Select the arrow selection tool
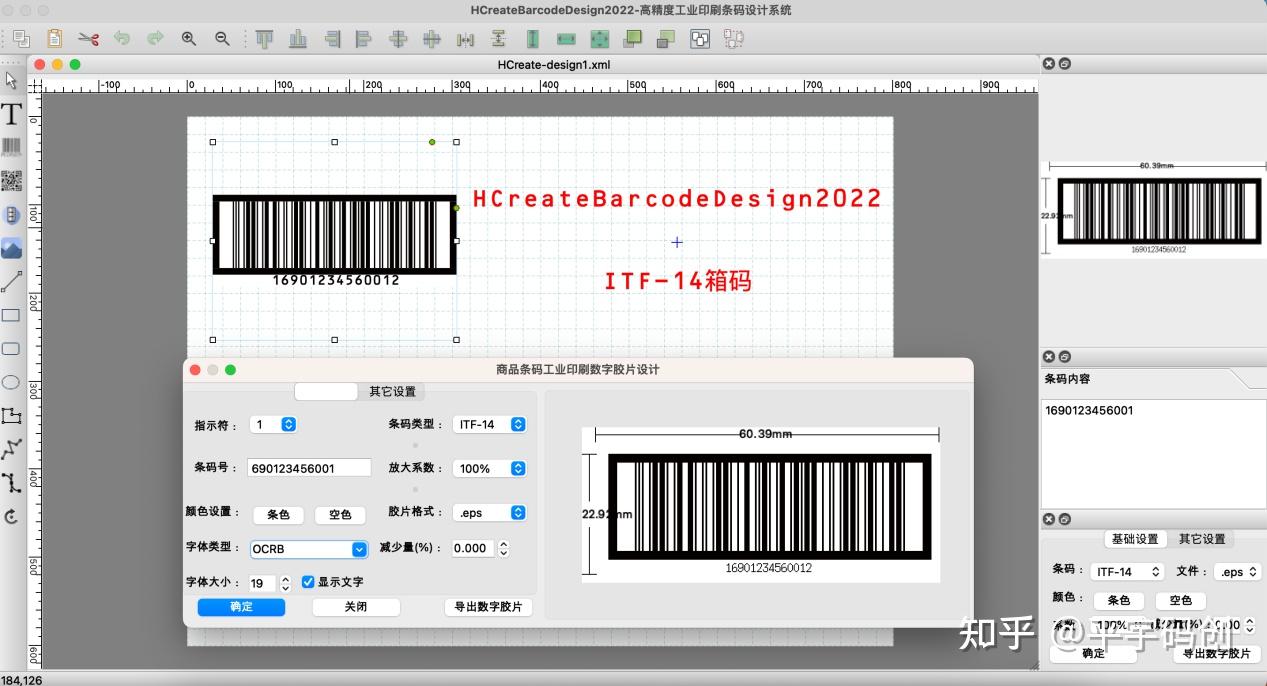Screen dimensions: 1267x686 tap(13, 80)
